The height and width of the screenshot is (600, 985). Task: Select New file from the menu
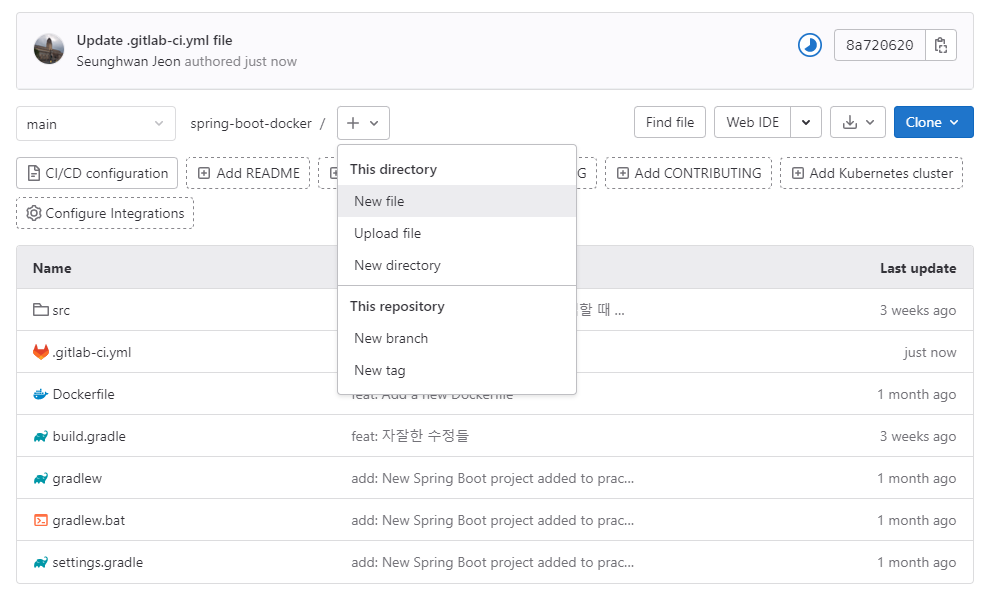coord(457,201)
